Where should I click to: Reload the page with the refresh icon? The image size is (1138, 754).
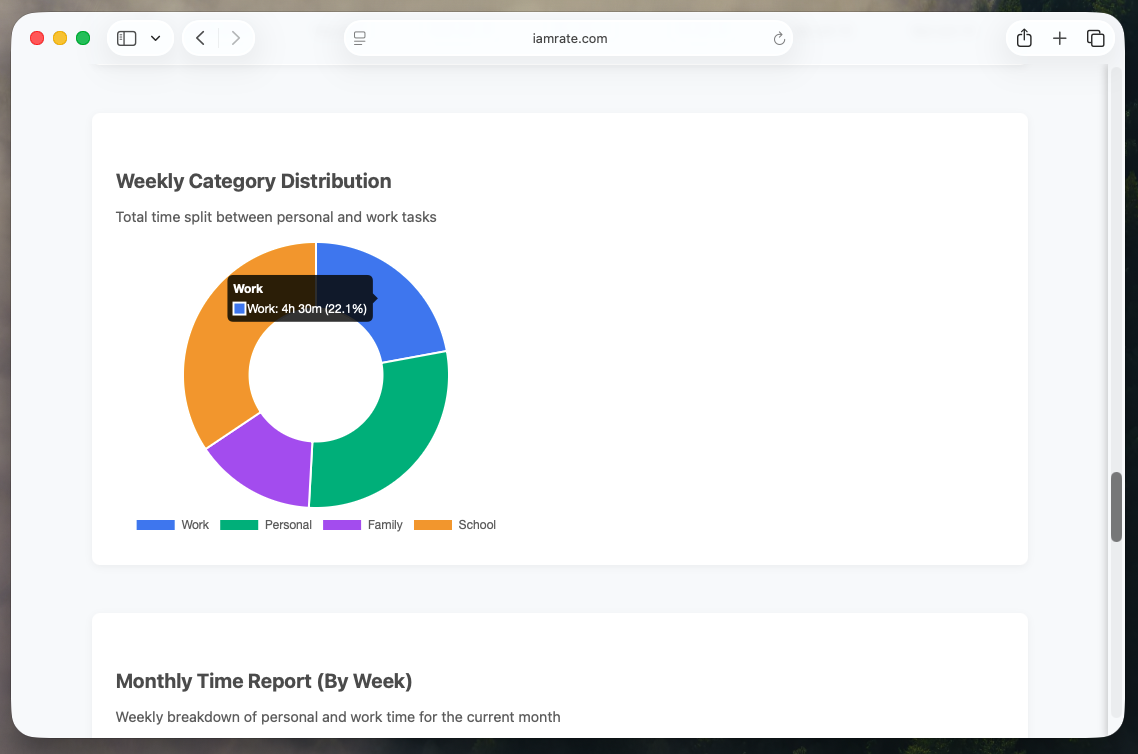tap(779, 38)
